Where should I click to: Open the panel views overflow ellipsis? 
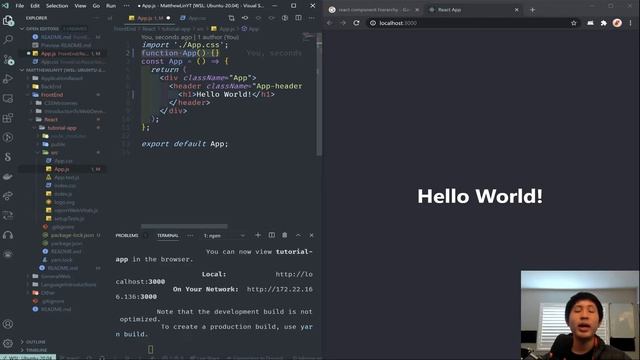pos(190,236)
